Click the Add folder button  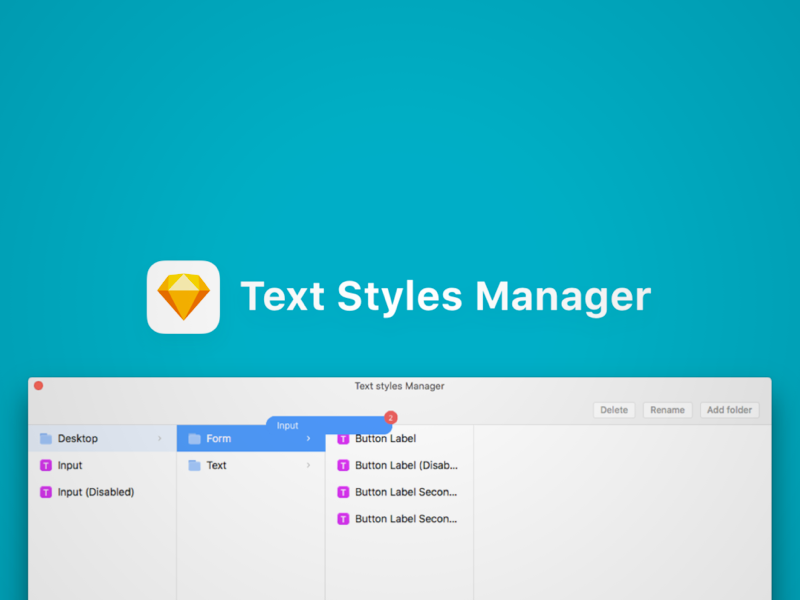[730, 410]
